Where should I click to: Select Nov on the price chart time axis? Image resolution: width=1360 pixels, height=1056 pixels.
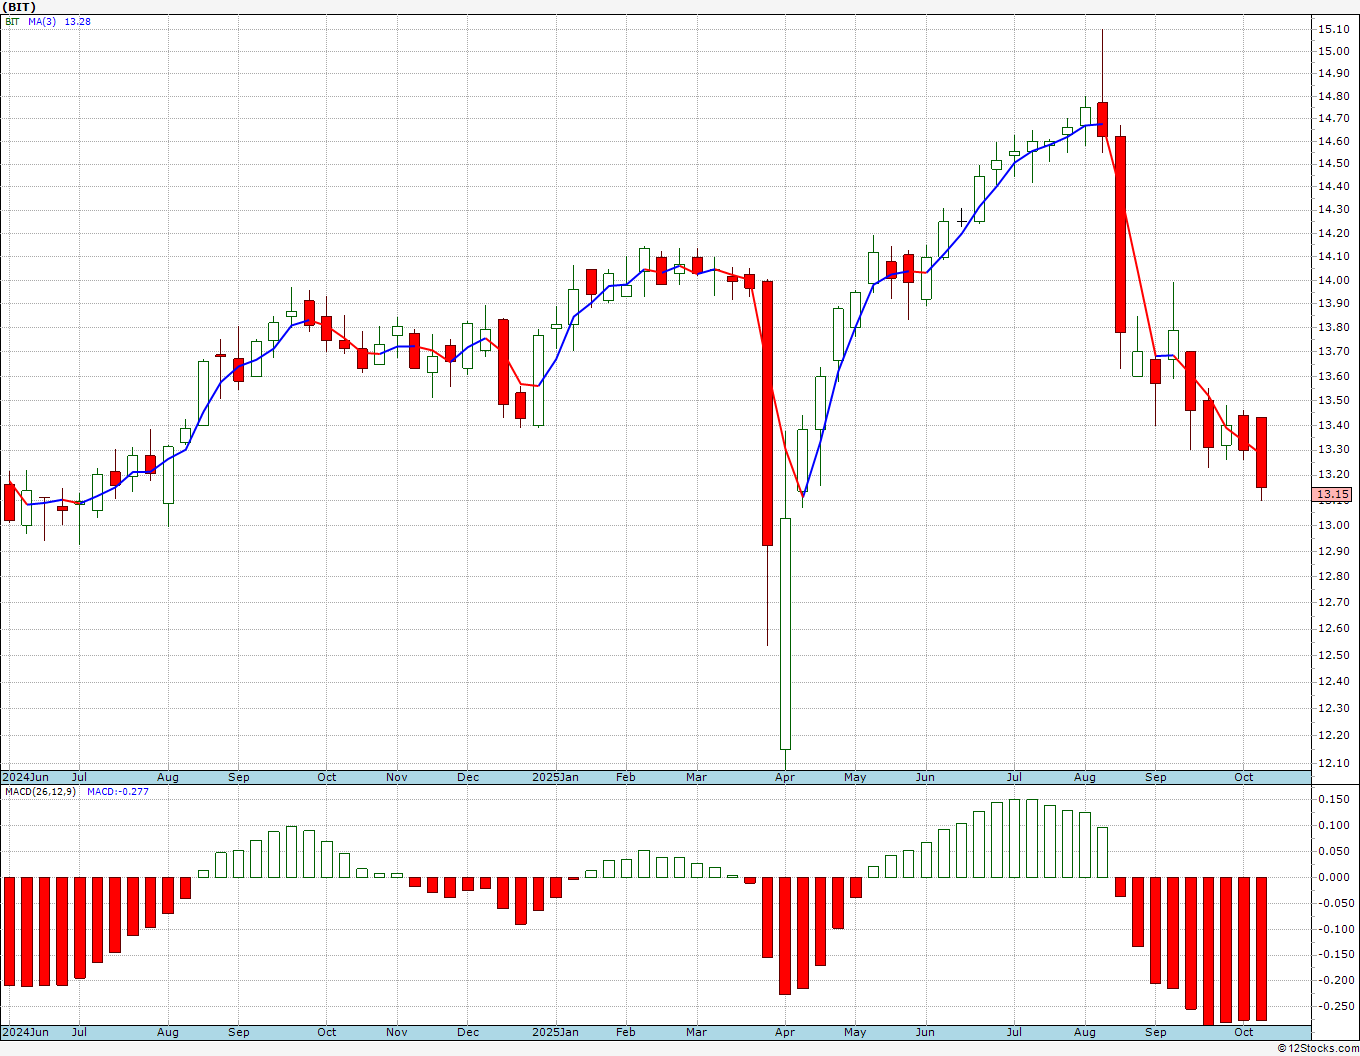pyautogui.click(x=397, y=777)
